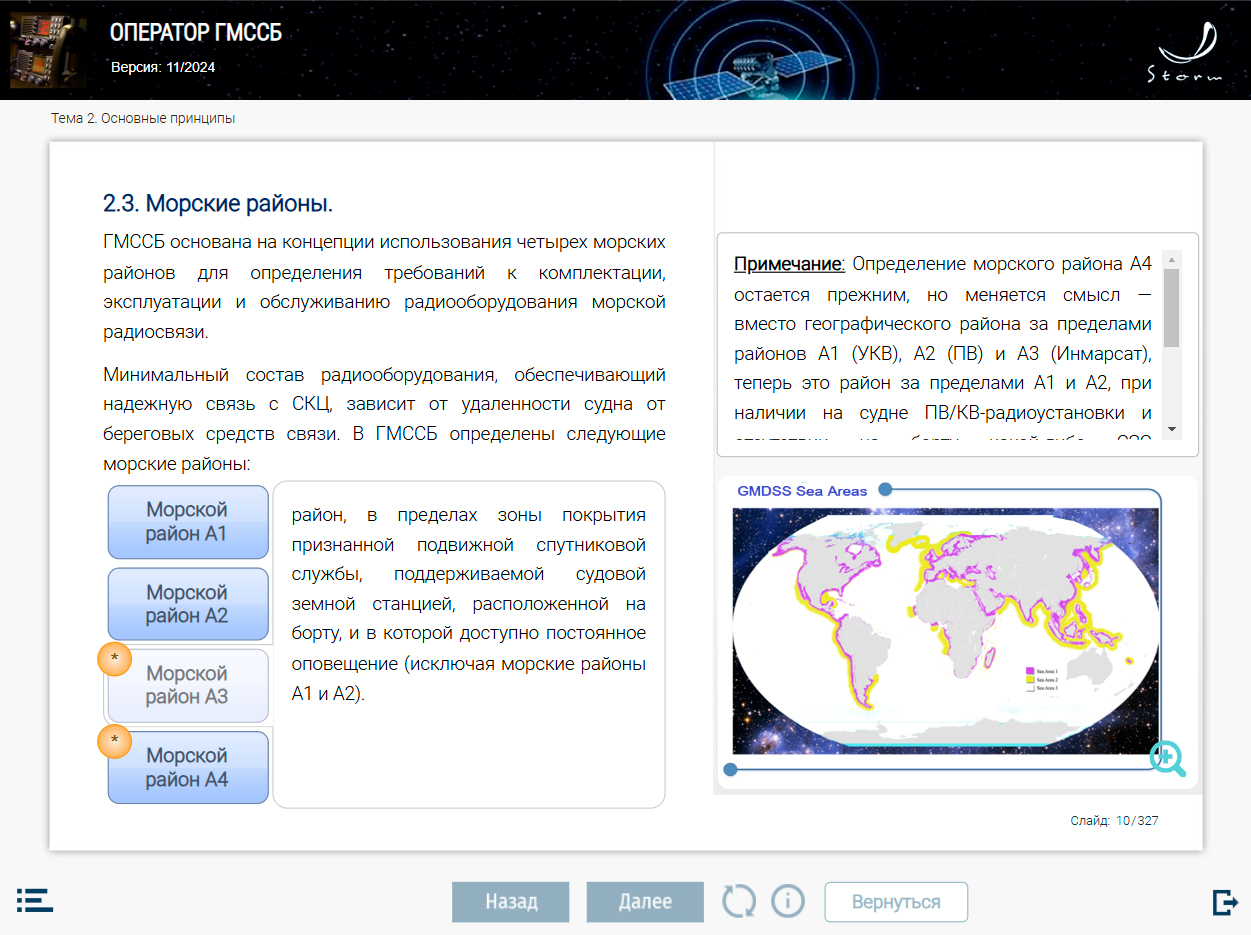The image size is (1251, 935).
Task: Click the Storm logo
Action: [1187, 53]
